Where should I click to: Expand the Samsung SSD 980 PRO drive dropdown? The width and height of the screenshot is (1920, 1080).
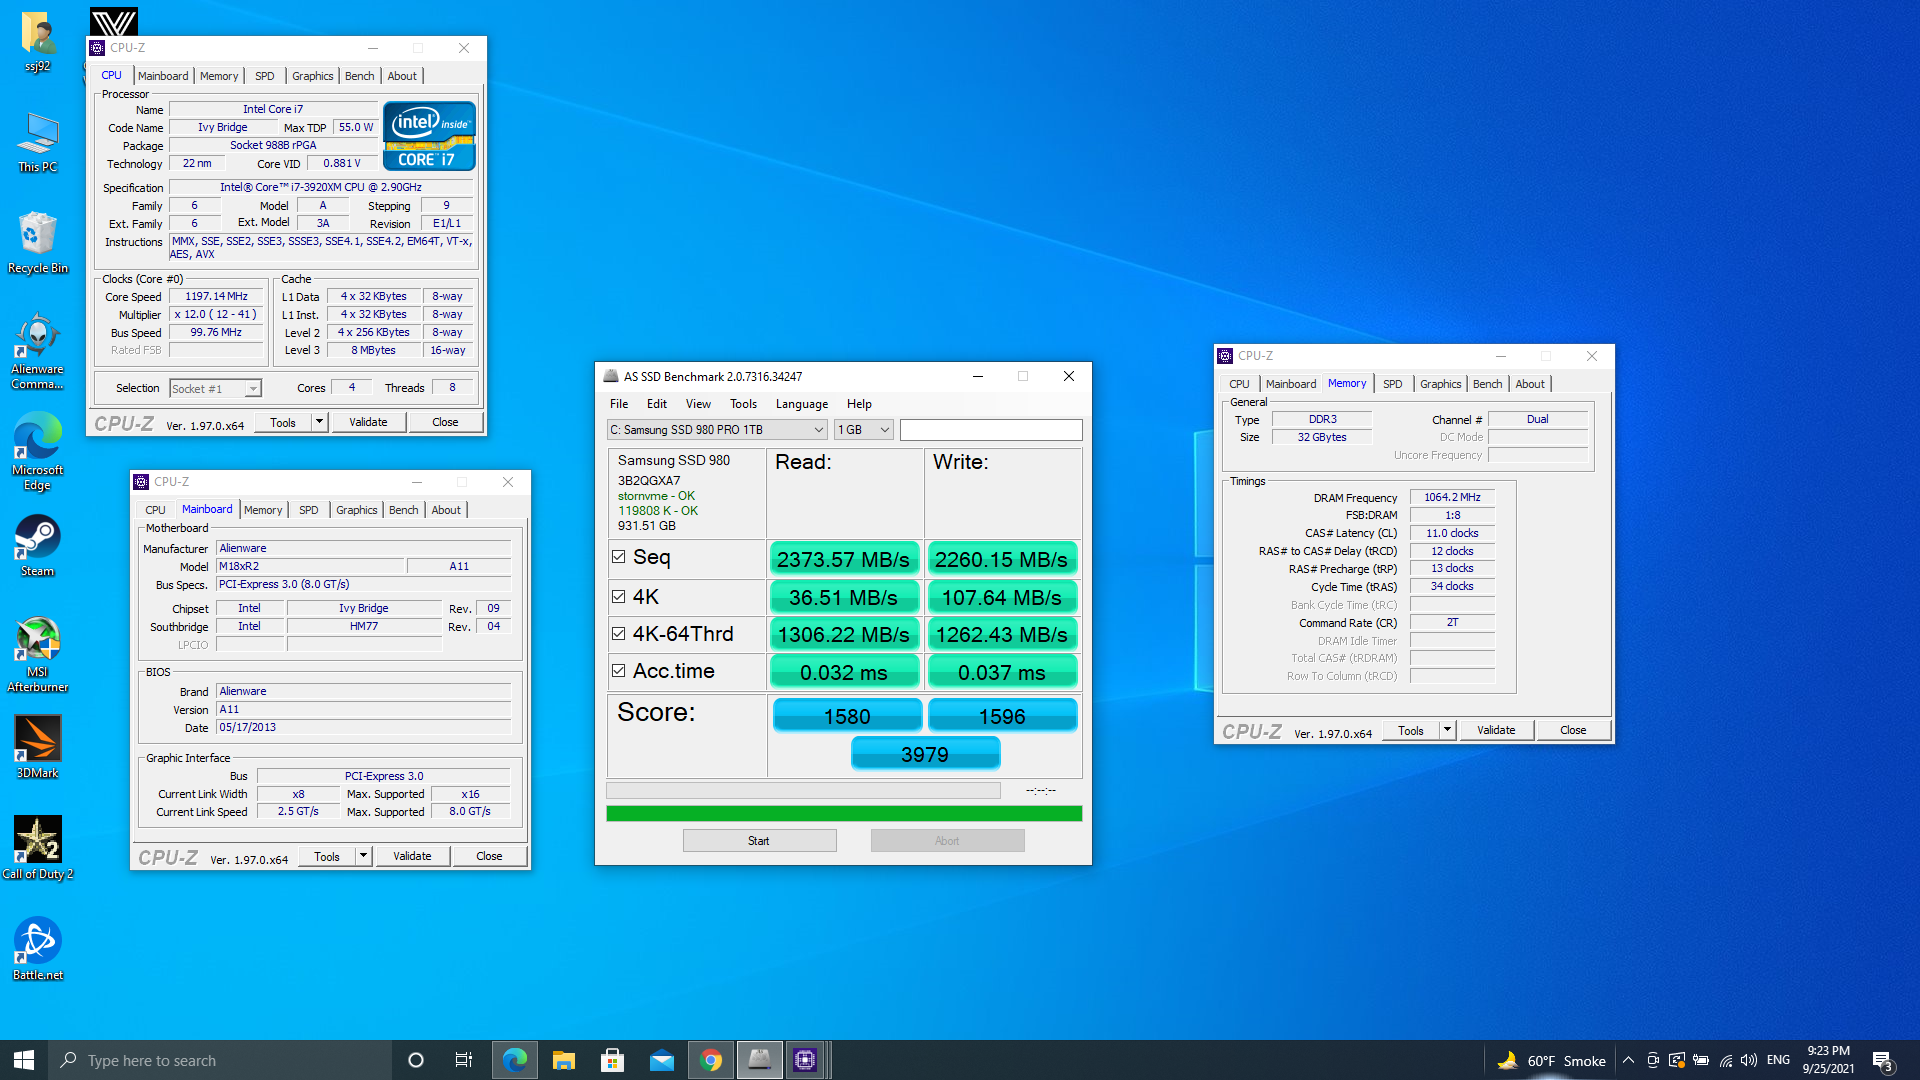pos(717,430)
